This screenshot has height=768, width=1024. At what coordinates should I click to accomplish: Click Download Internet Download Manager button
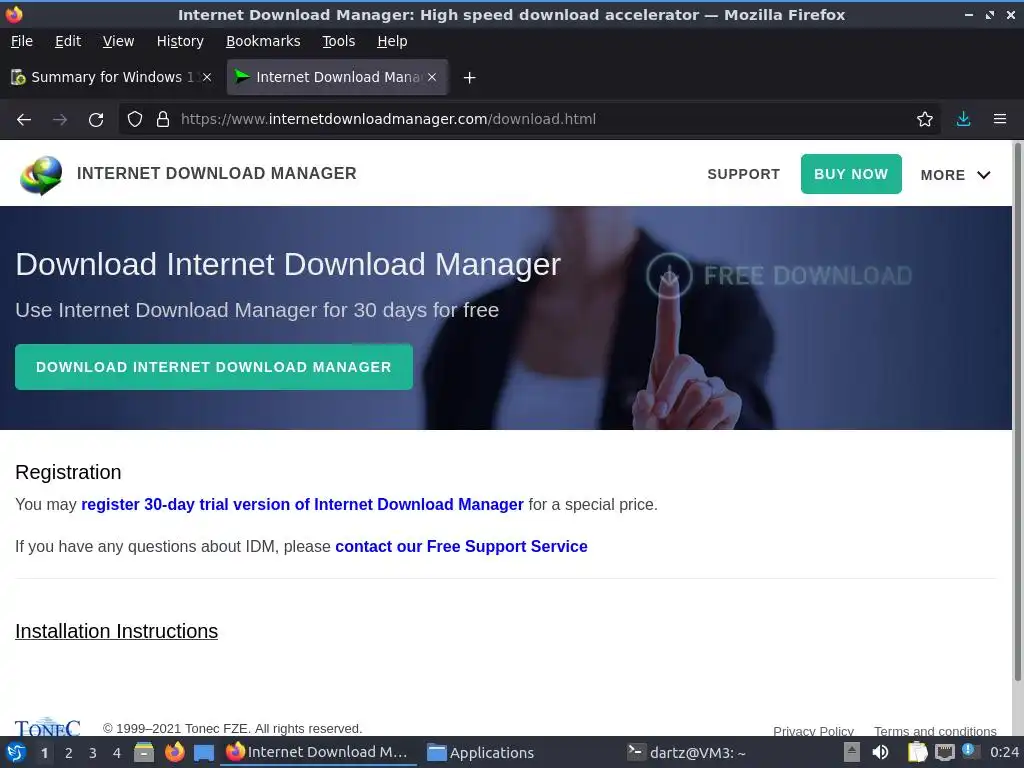214,367
